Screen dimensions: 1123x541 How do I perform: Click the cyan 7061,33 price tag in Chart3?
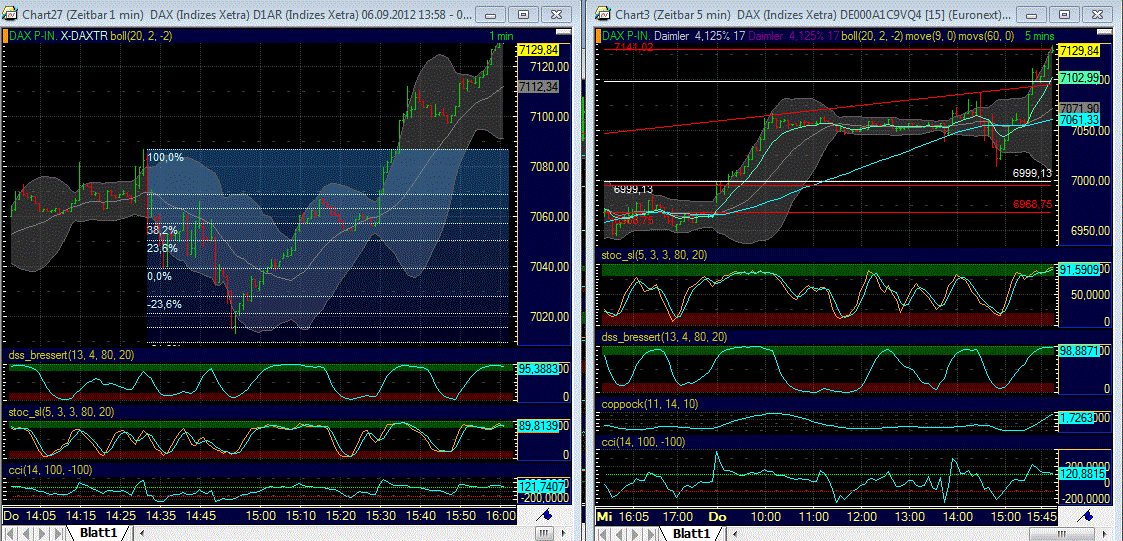coord(1079,119)
